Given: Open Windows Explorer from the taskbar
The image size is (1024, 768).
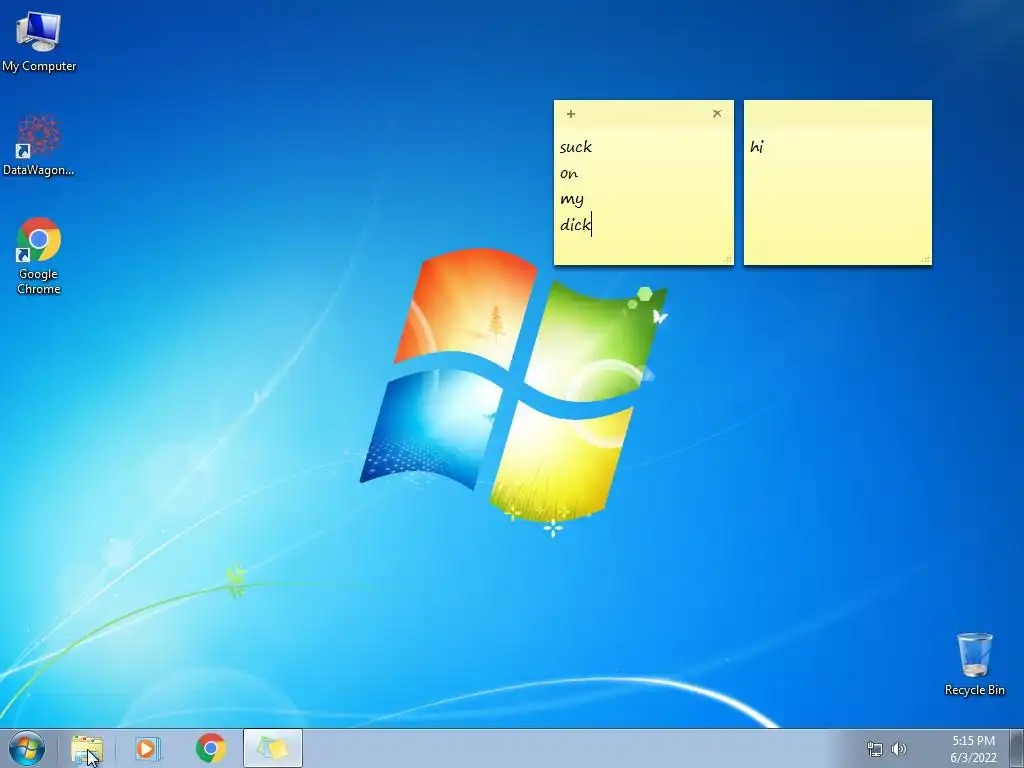Looking at the screenshot, I should click(87, 748).
